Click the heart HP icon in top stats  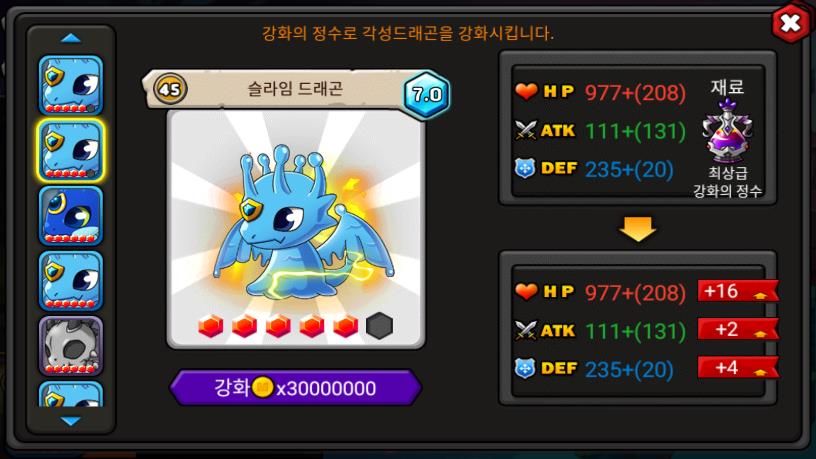[526, 92]
